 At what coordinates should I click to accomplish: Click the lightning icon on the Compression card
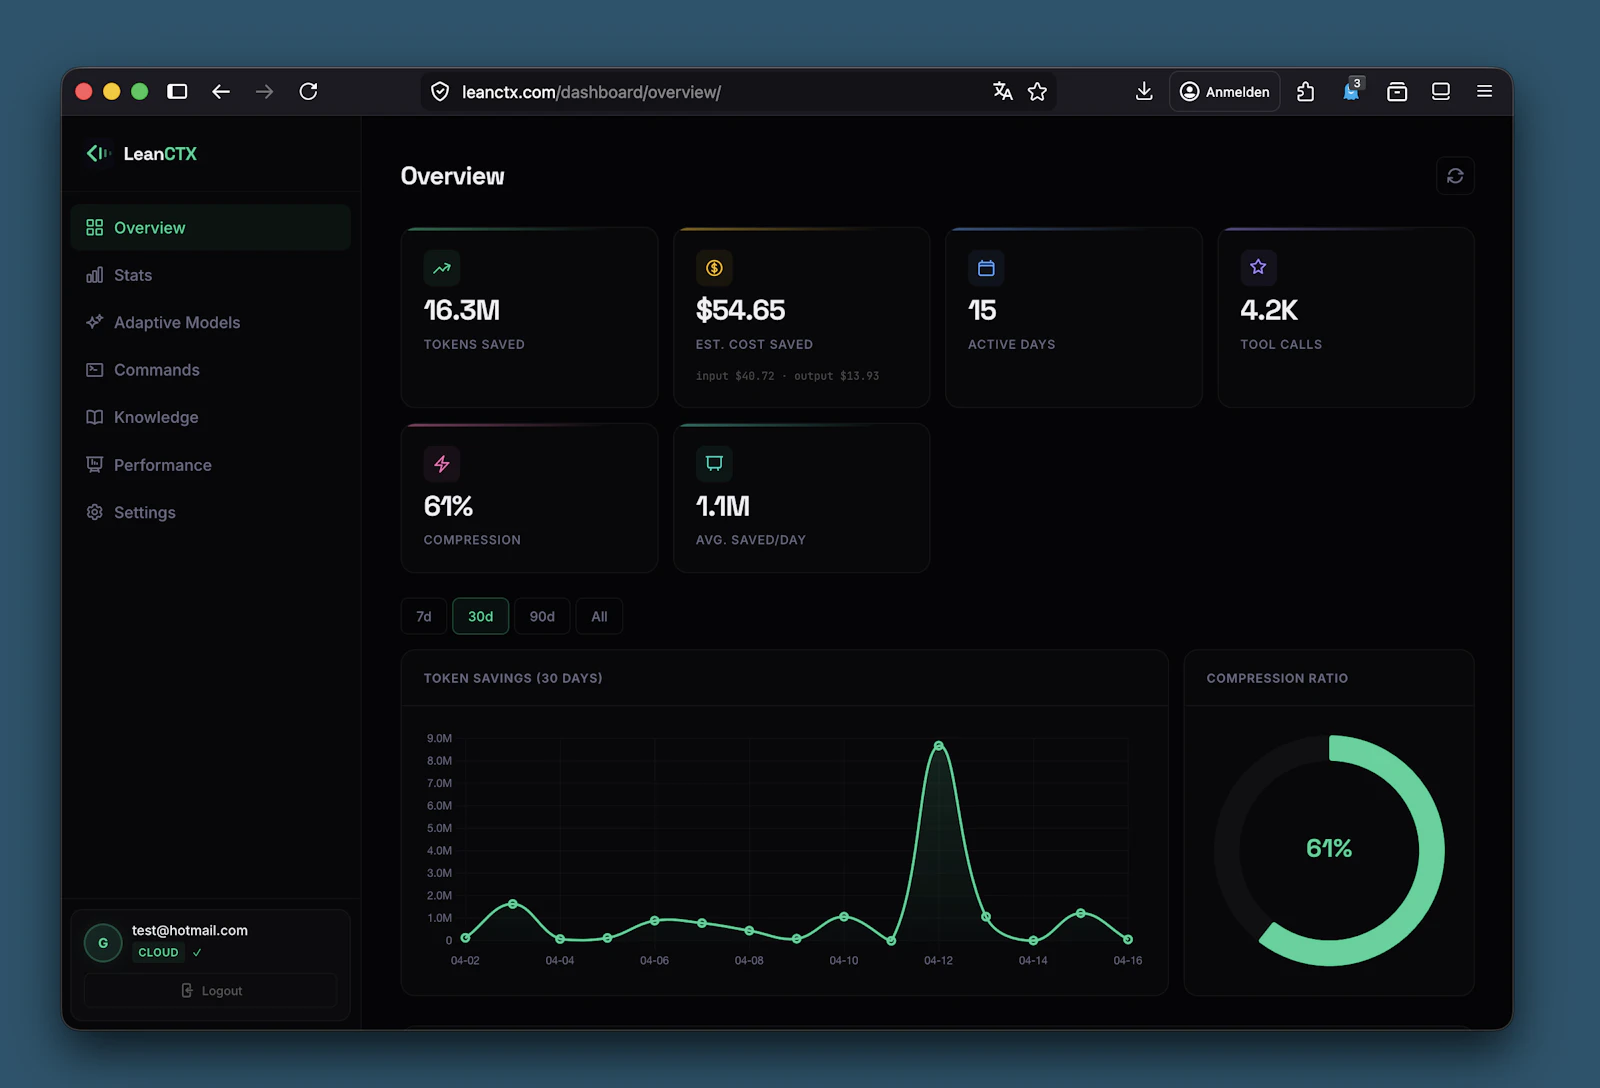pos(441,463)
